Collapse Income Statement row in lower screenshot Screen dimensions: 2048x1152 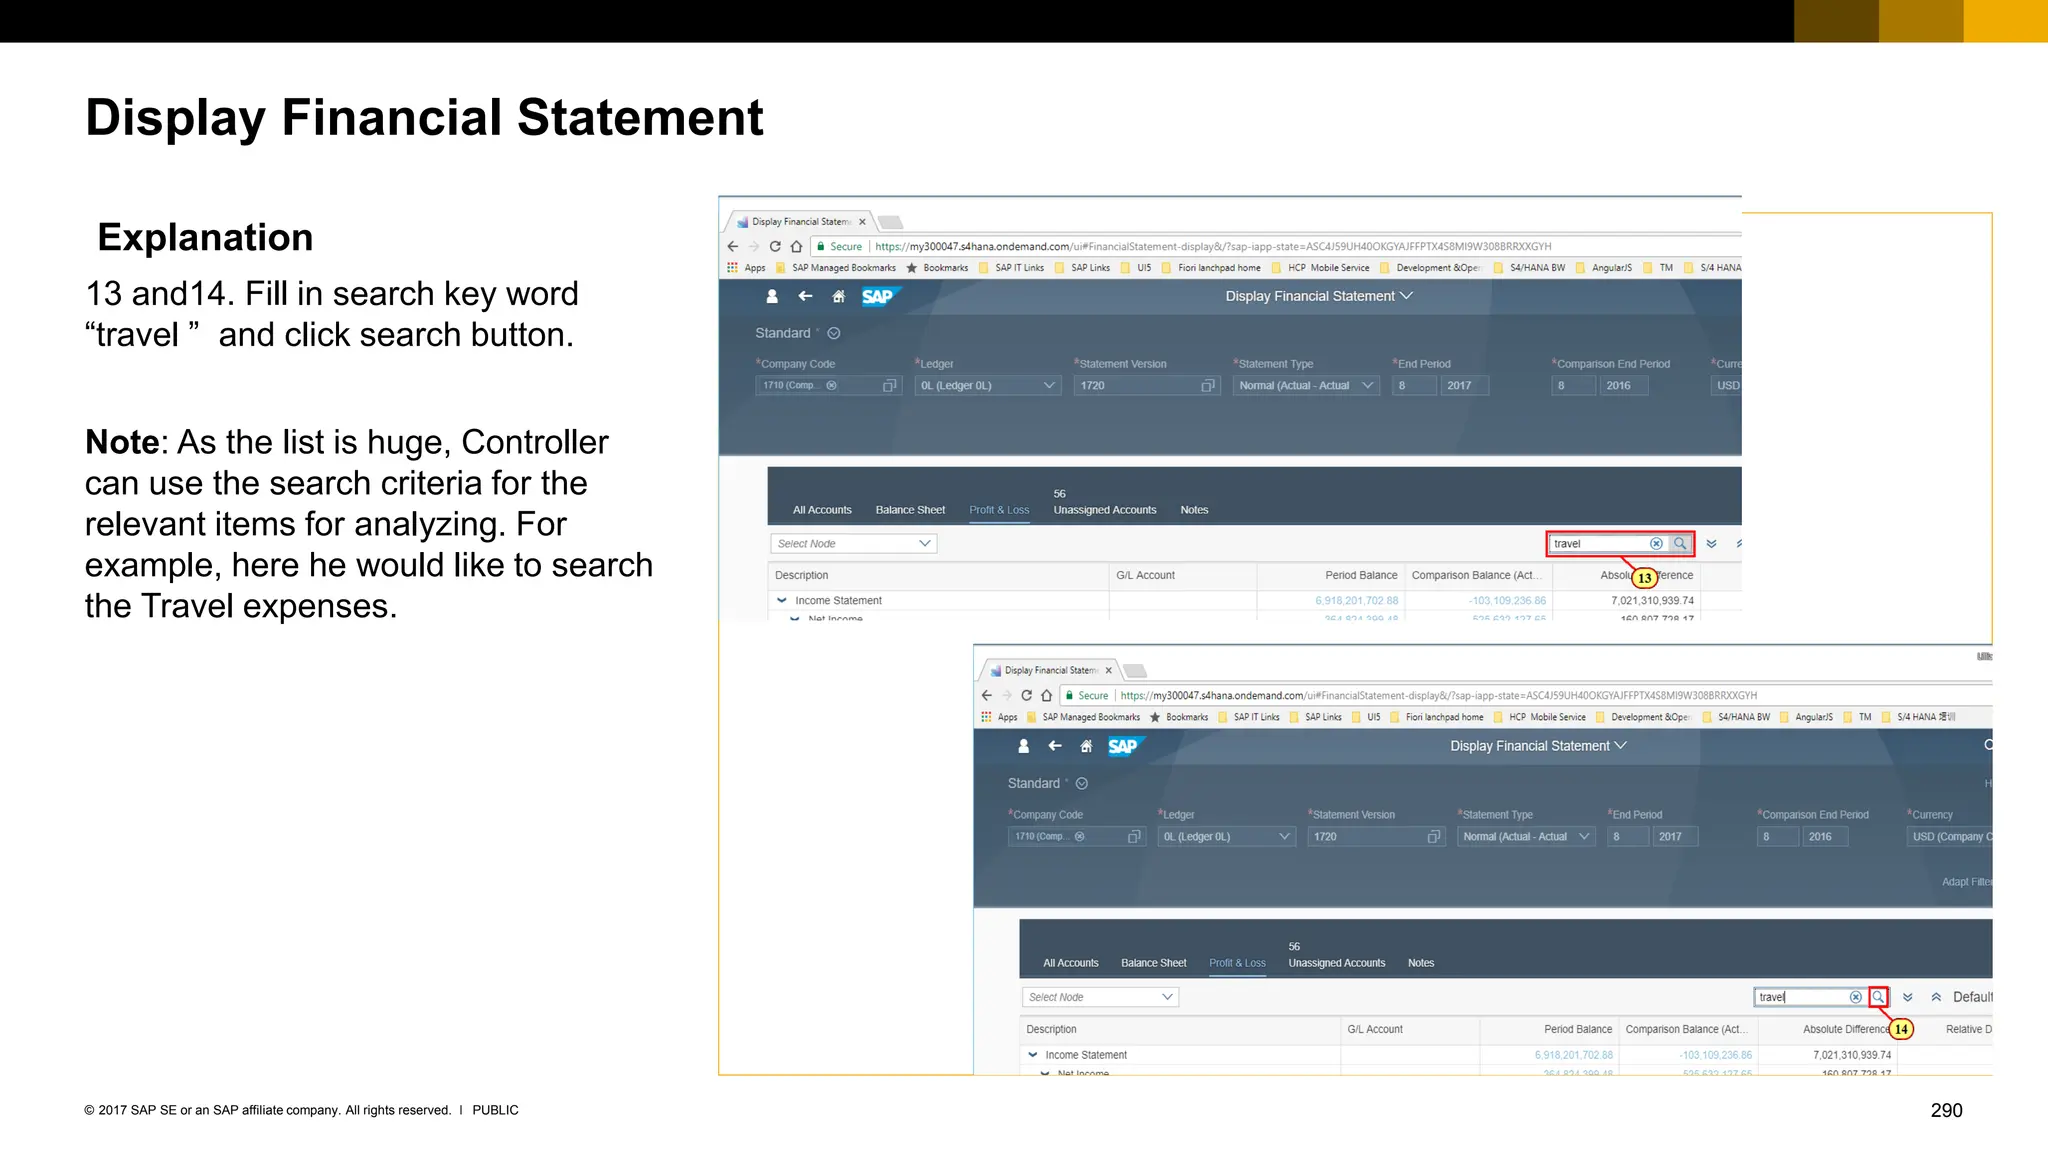pyautogui.click(x=1033, y=1055)
